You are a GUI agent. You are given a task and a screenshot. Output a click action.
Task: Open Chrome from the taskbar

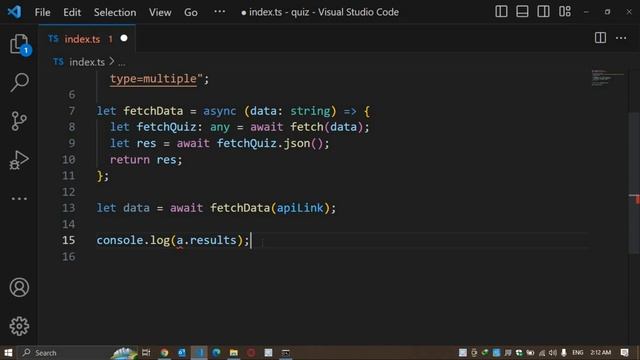point(164,353)
